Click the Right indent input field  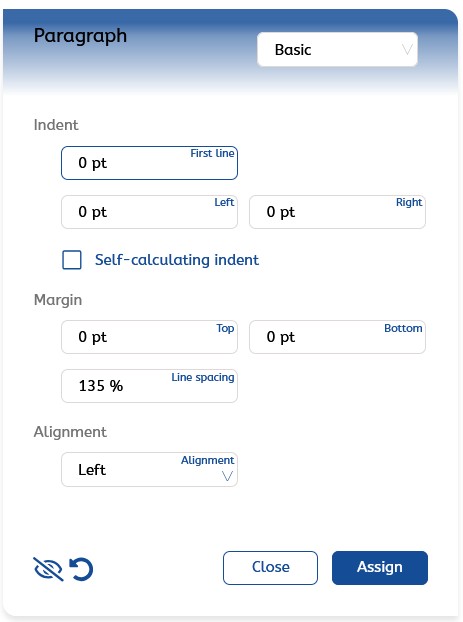click(x=337, y=212)
